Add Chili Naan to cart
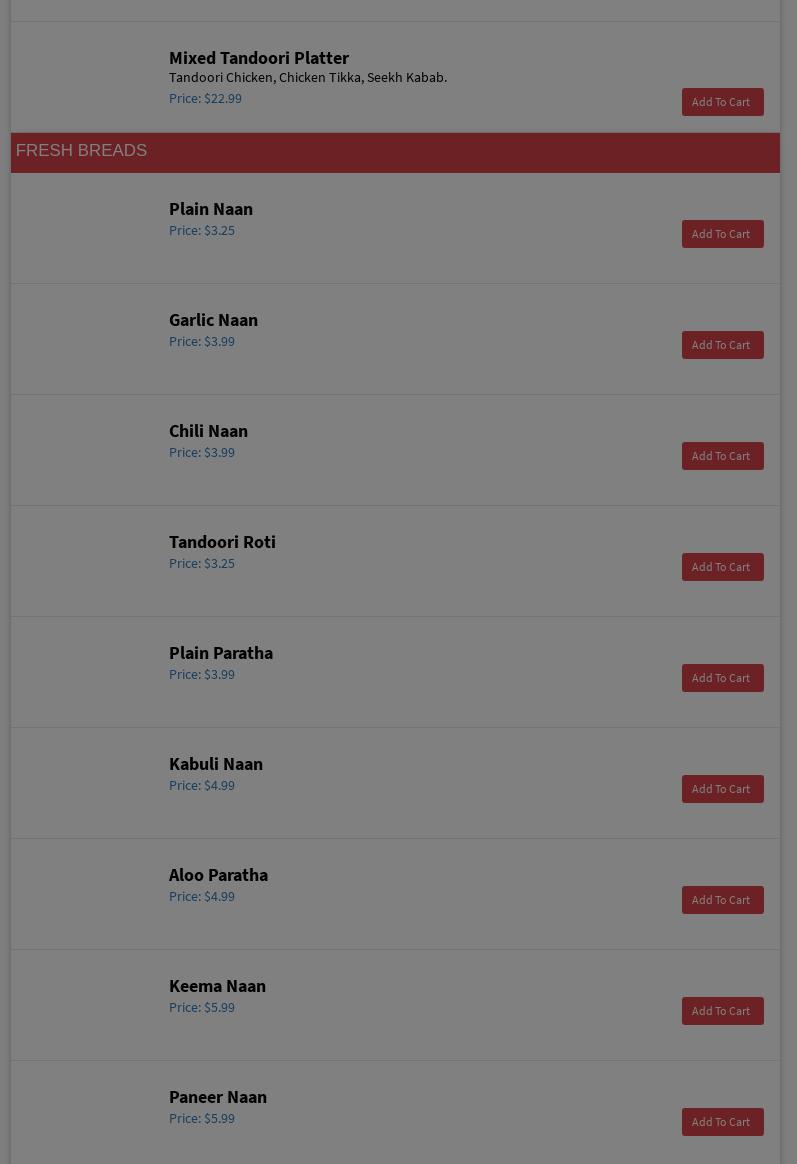 click(722, 456)
